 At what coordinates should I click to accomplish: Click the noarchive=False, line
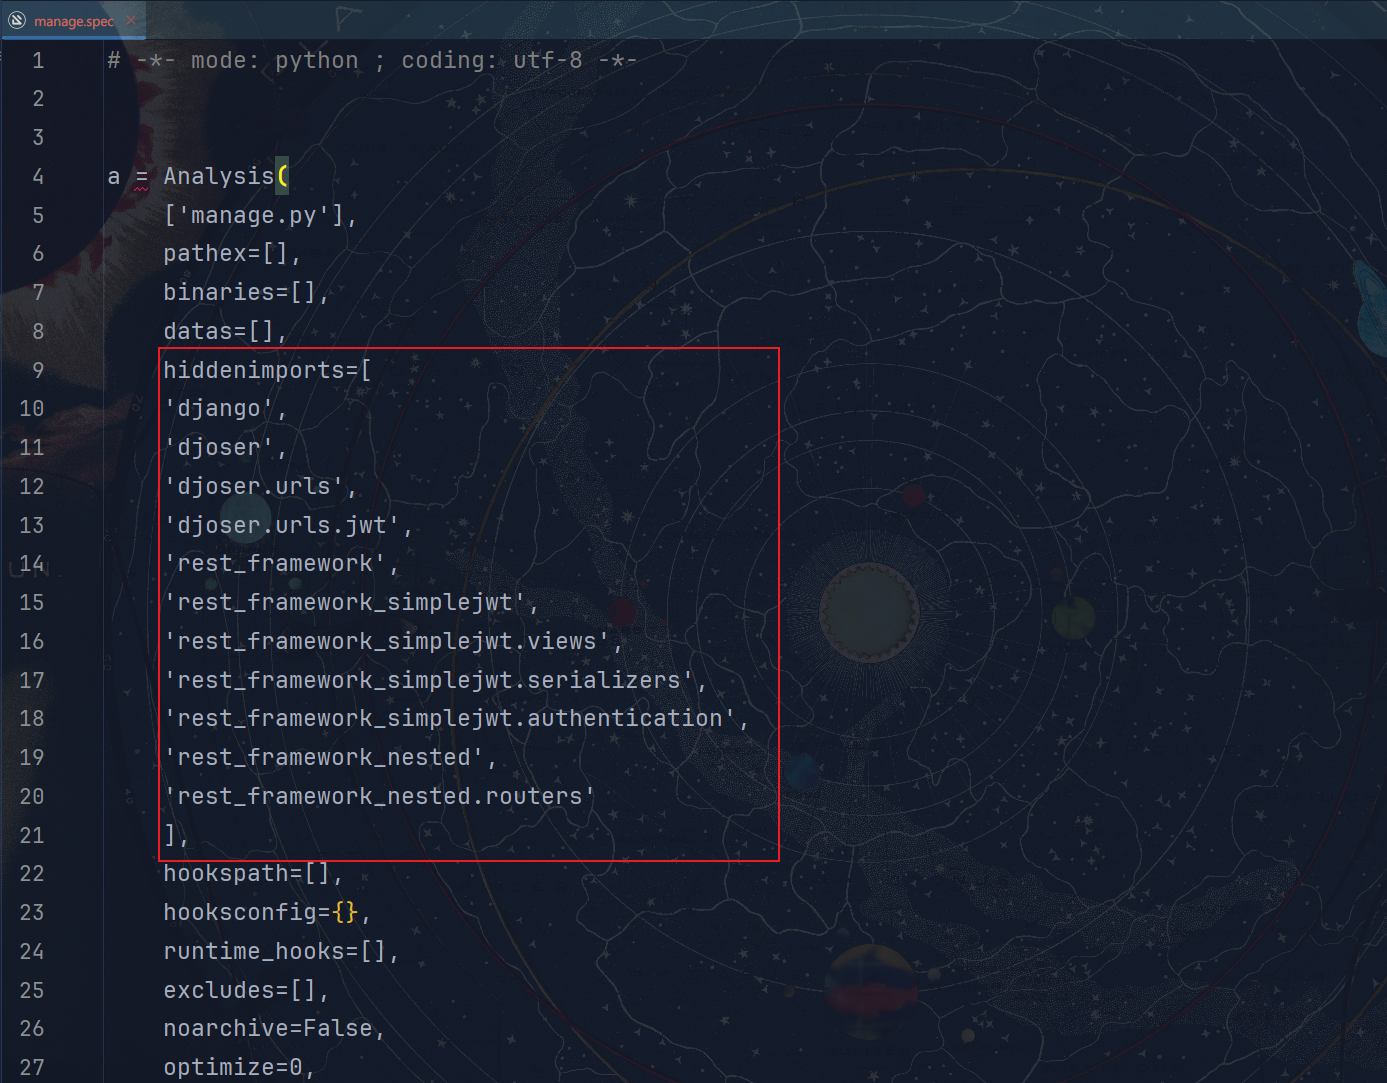point(274,1029)
